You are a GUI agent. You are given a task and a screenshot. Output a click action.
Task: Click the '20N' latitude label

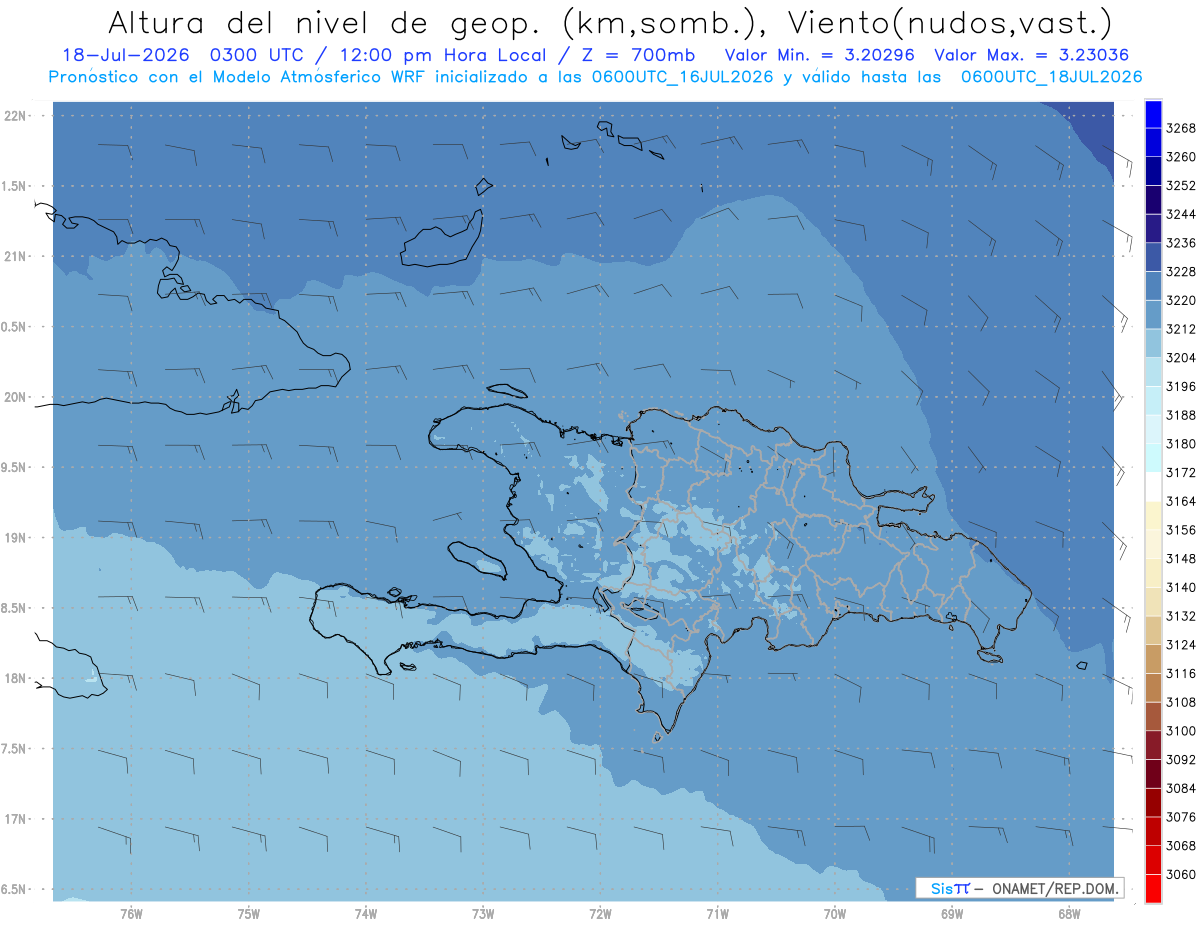pos(15,397)
